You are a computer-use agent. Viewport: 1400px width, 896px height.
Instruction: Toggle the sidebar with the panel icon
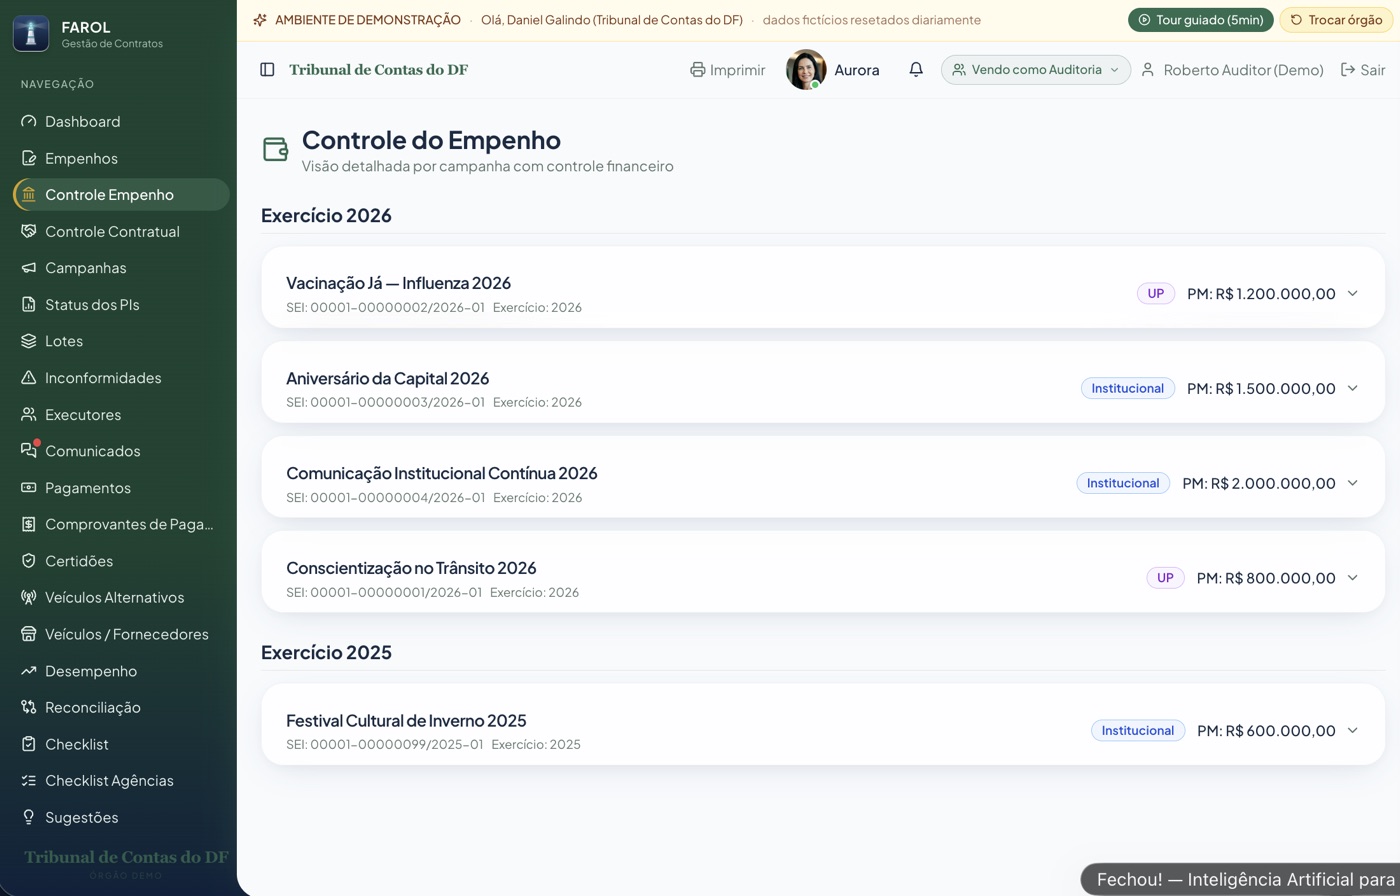267,70
